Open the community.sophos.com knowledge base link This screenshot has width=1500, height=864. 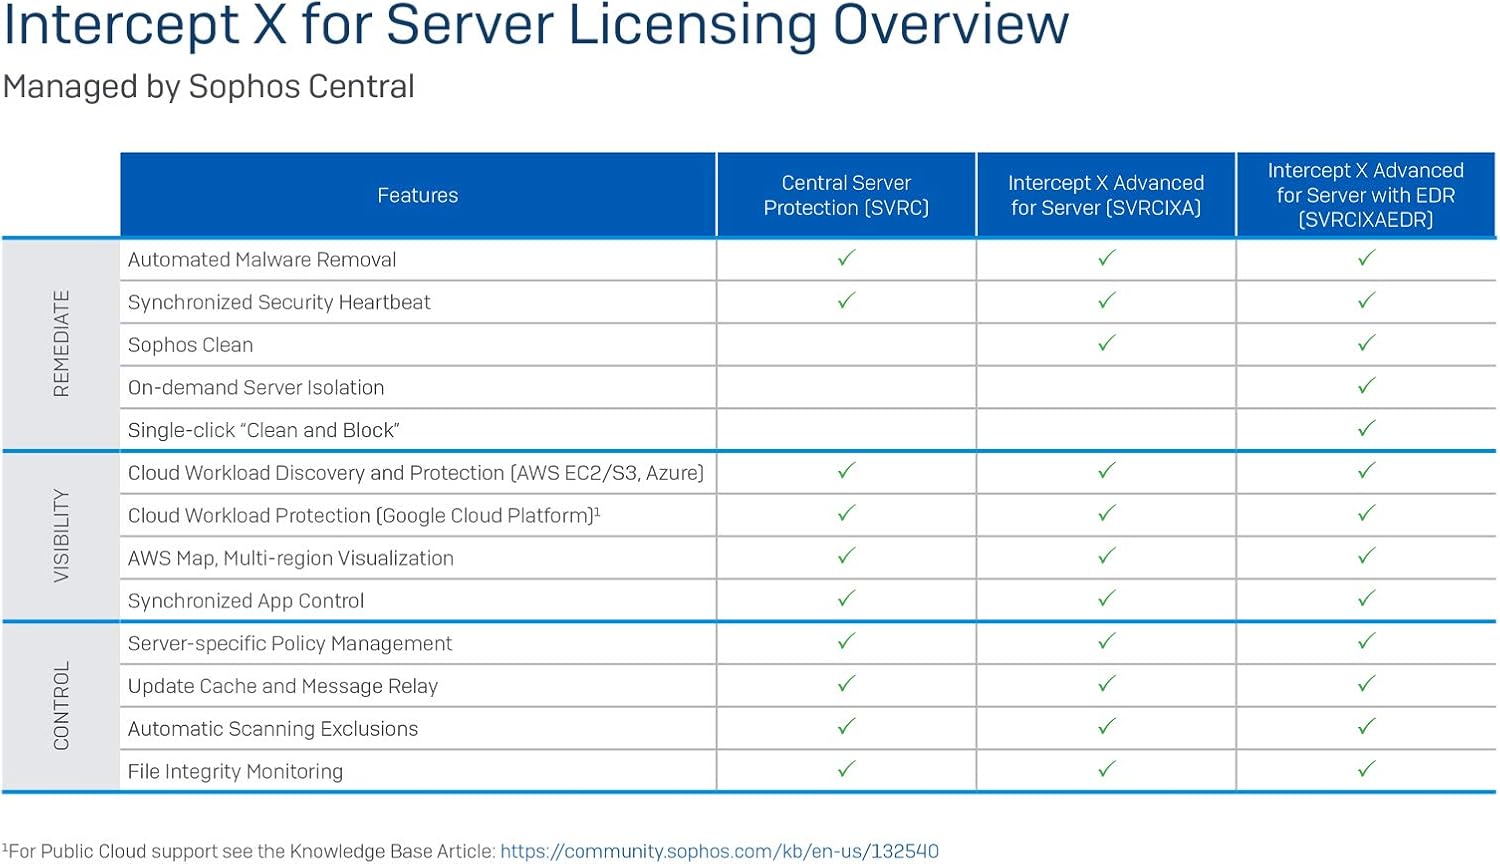717,850
